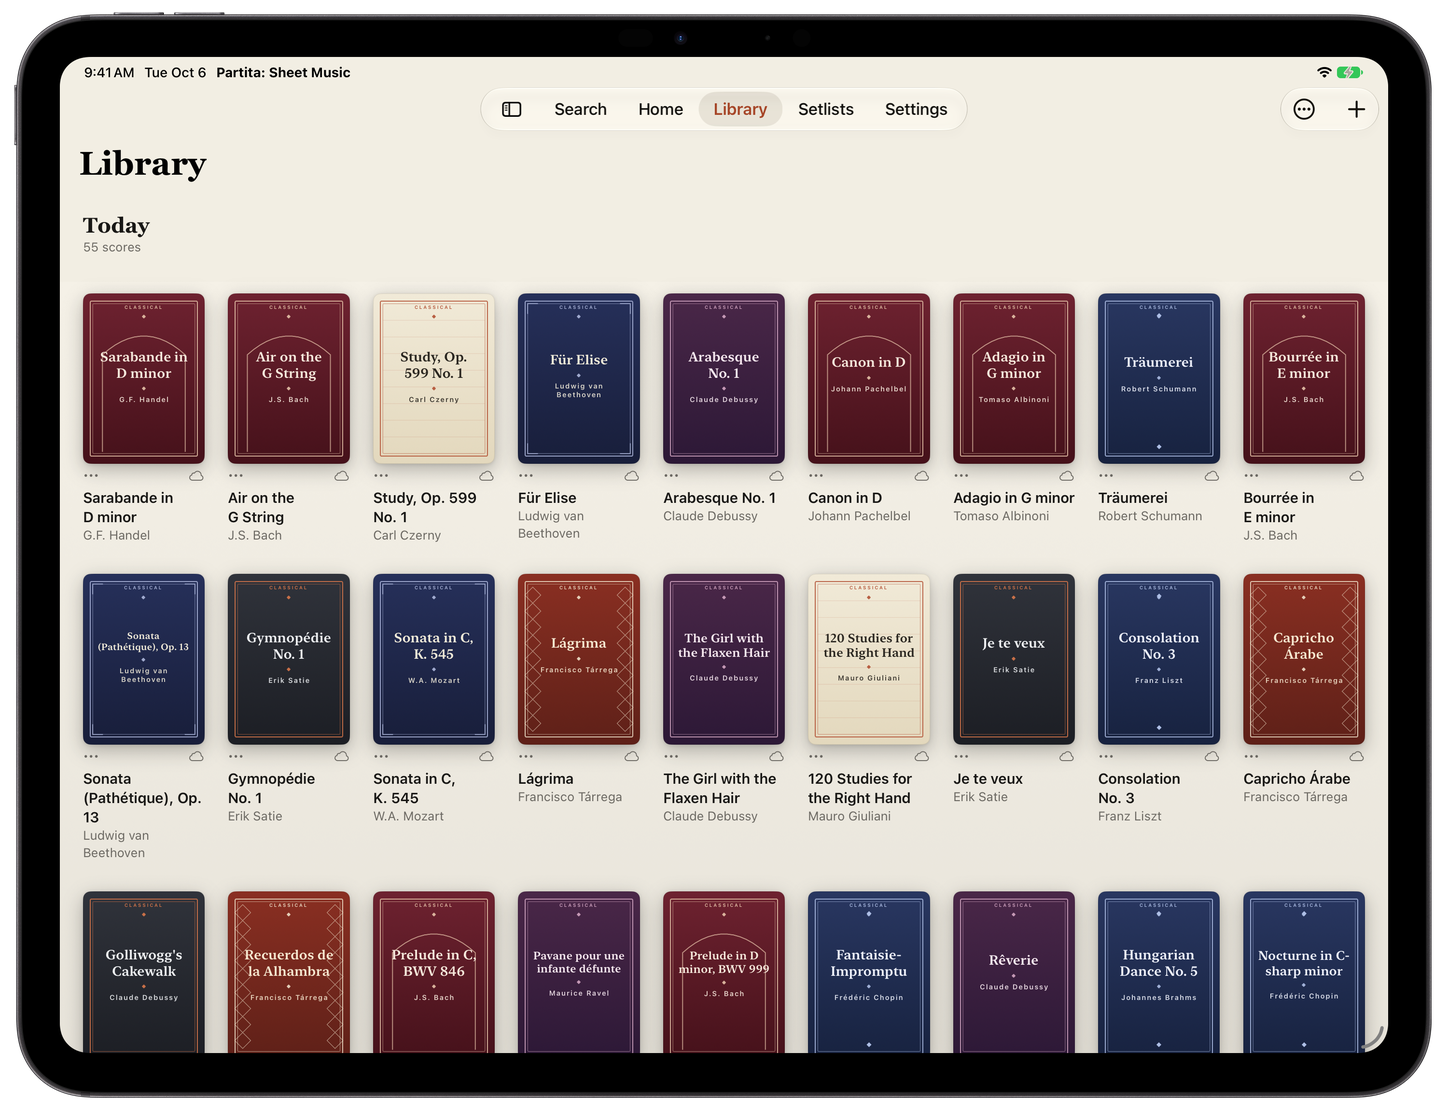1448x1110 pixels.
Task: Open the Fantaisie-Impromptu score cover
Action: pos(869,971)
